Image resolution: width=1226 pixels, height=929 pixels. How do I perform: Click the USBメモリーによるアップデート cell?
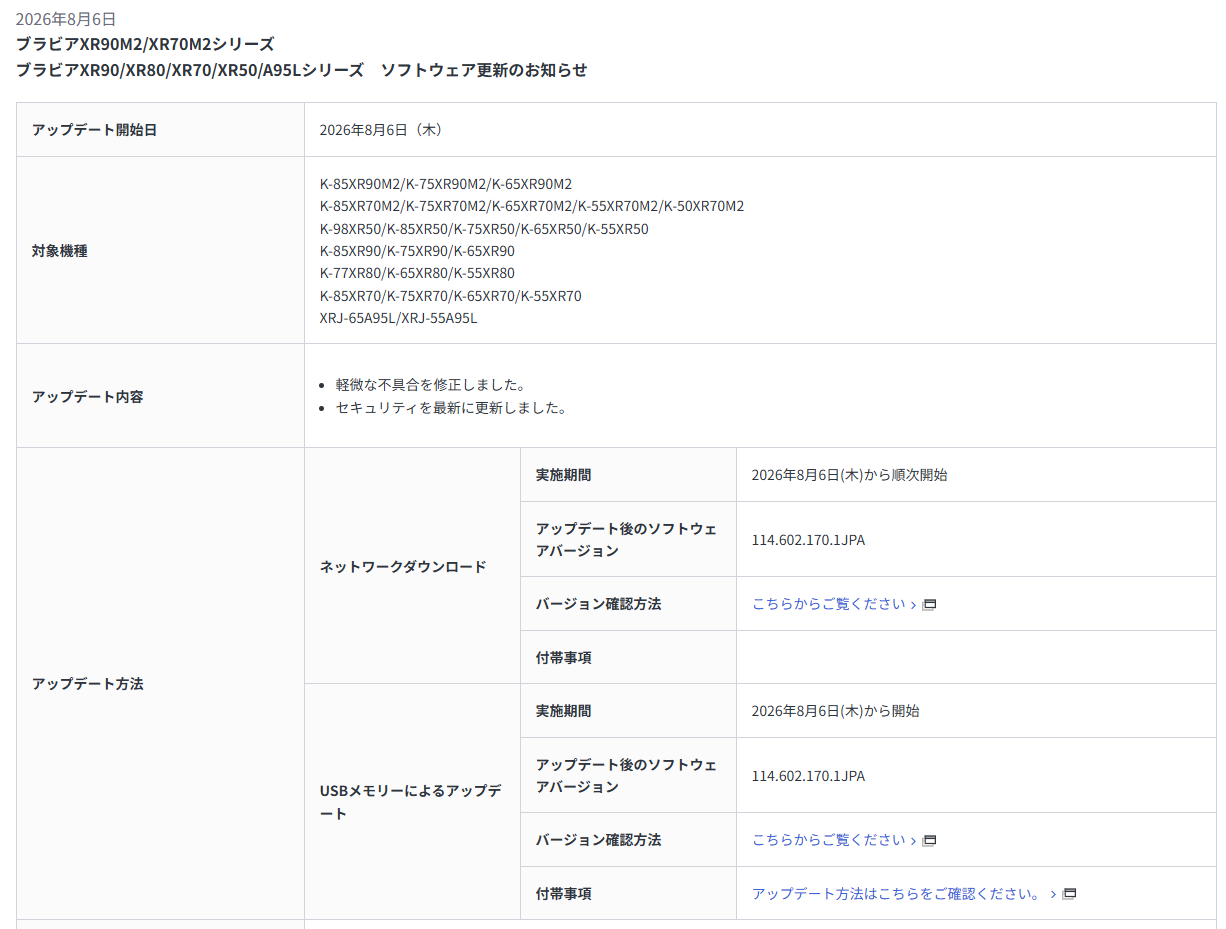tap(411, 802)
